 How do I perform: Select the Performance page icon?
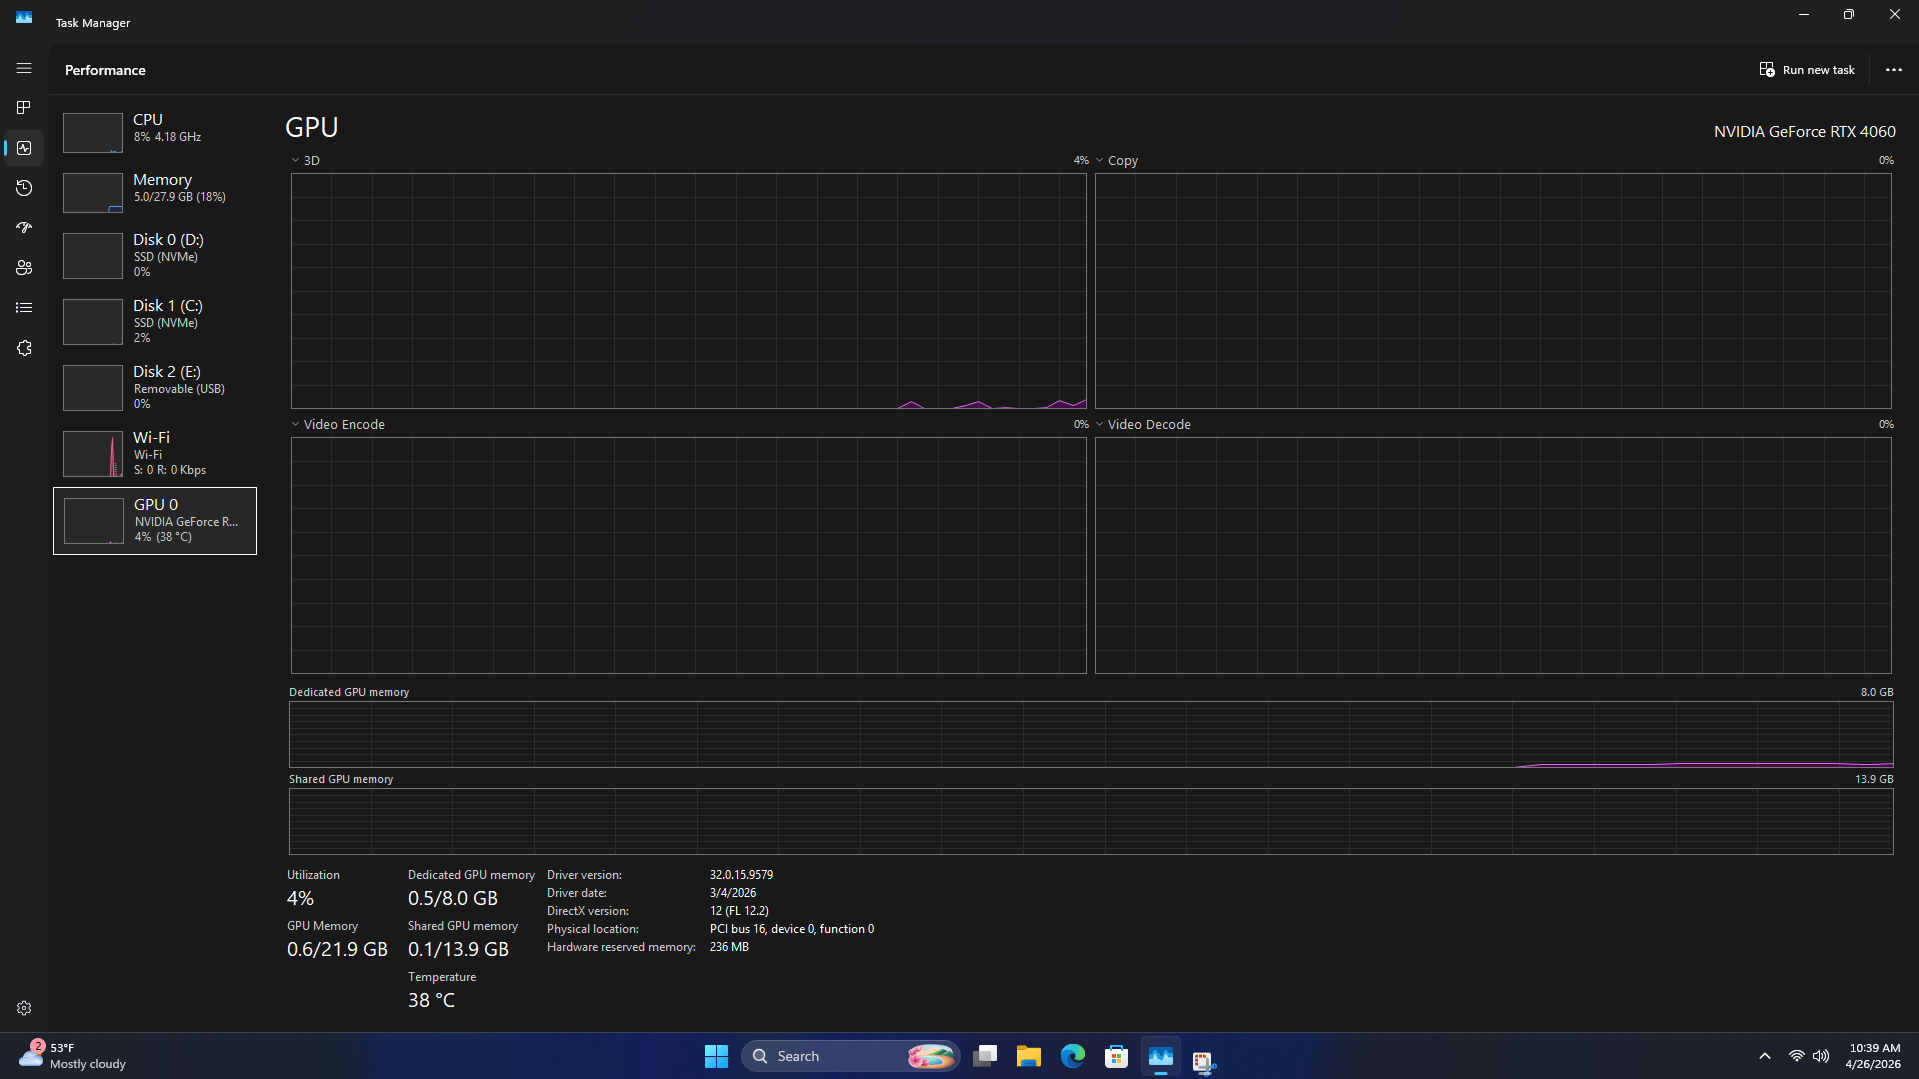[x=24, y=148]
